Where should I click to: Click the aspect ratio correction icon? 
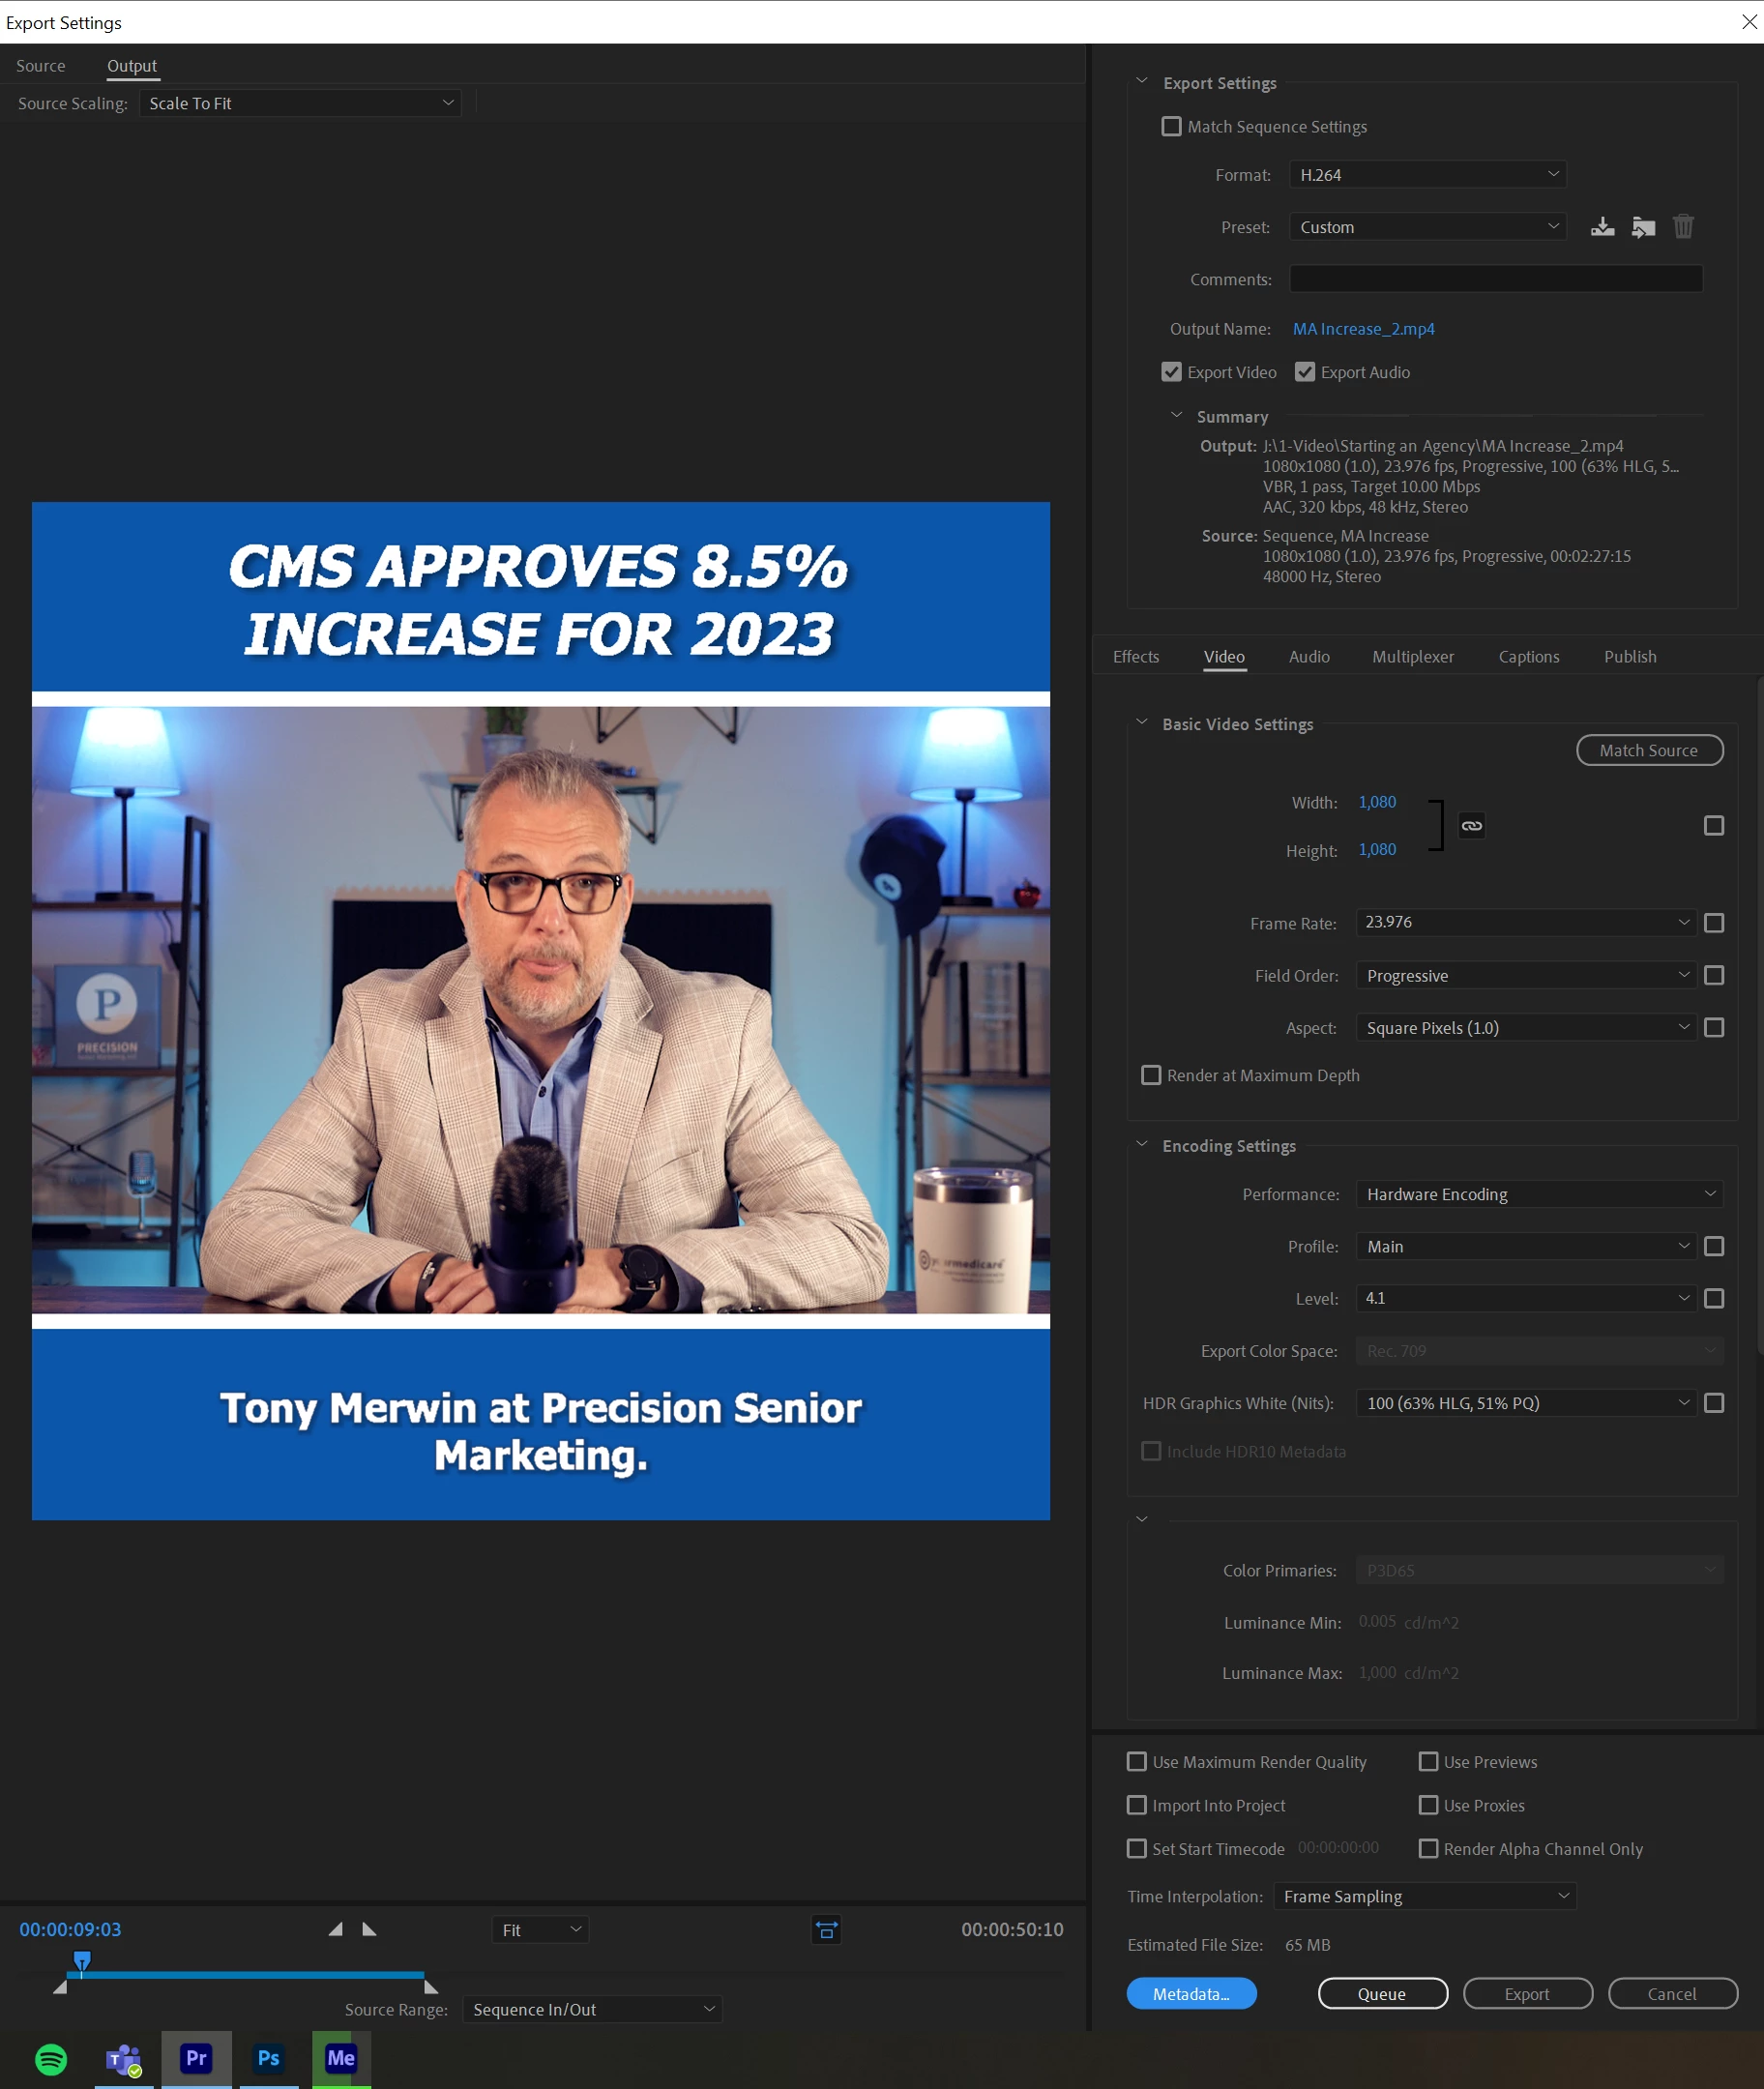click(826, 1929)
